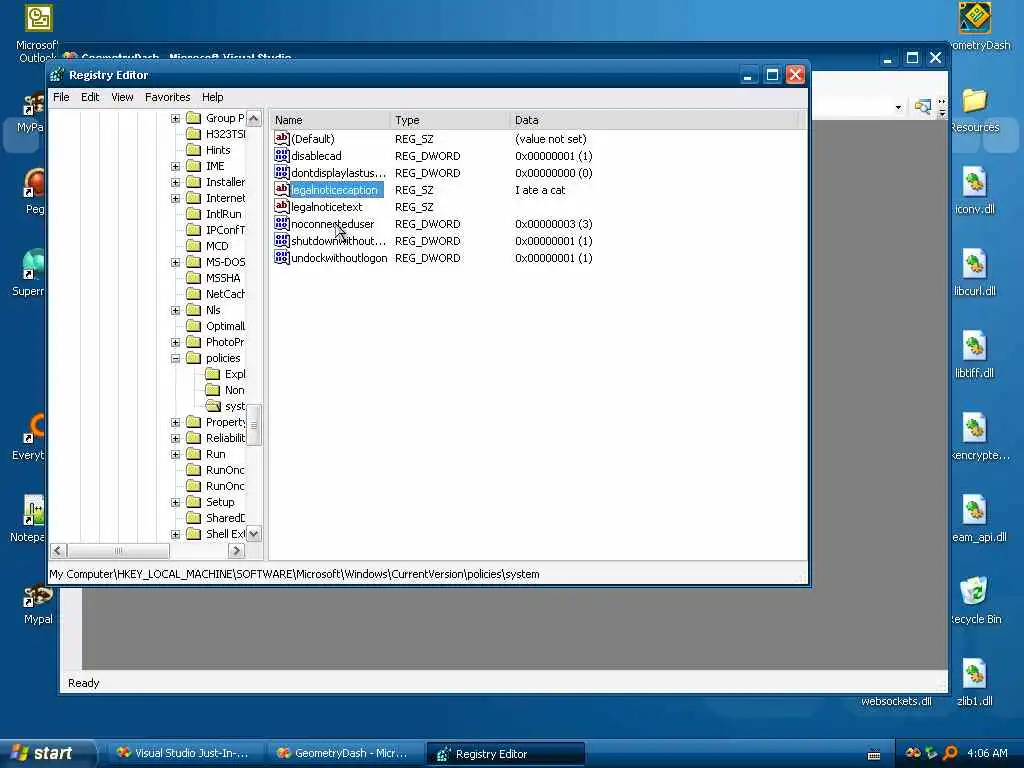Click the Name column header
Image resolution: width=1024 pixels, height=768 pixels.
[330, 120]
